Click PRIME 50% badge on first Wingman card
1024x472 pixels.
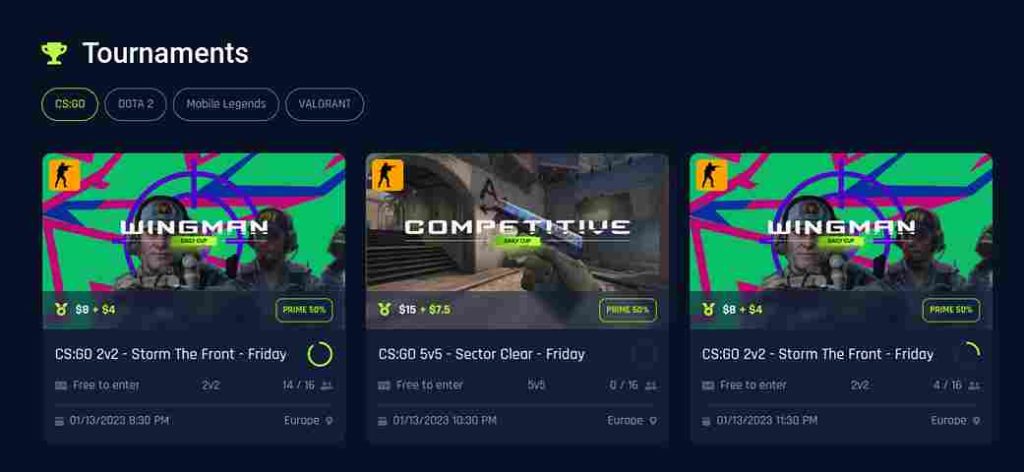point(304,310)
